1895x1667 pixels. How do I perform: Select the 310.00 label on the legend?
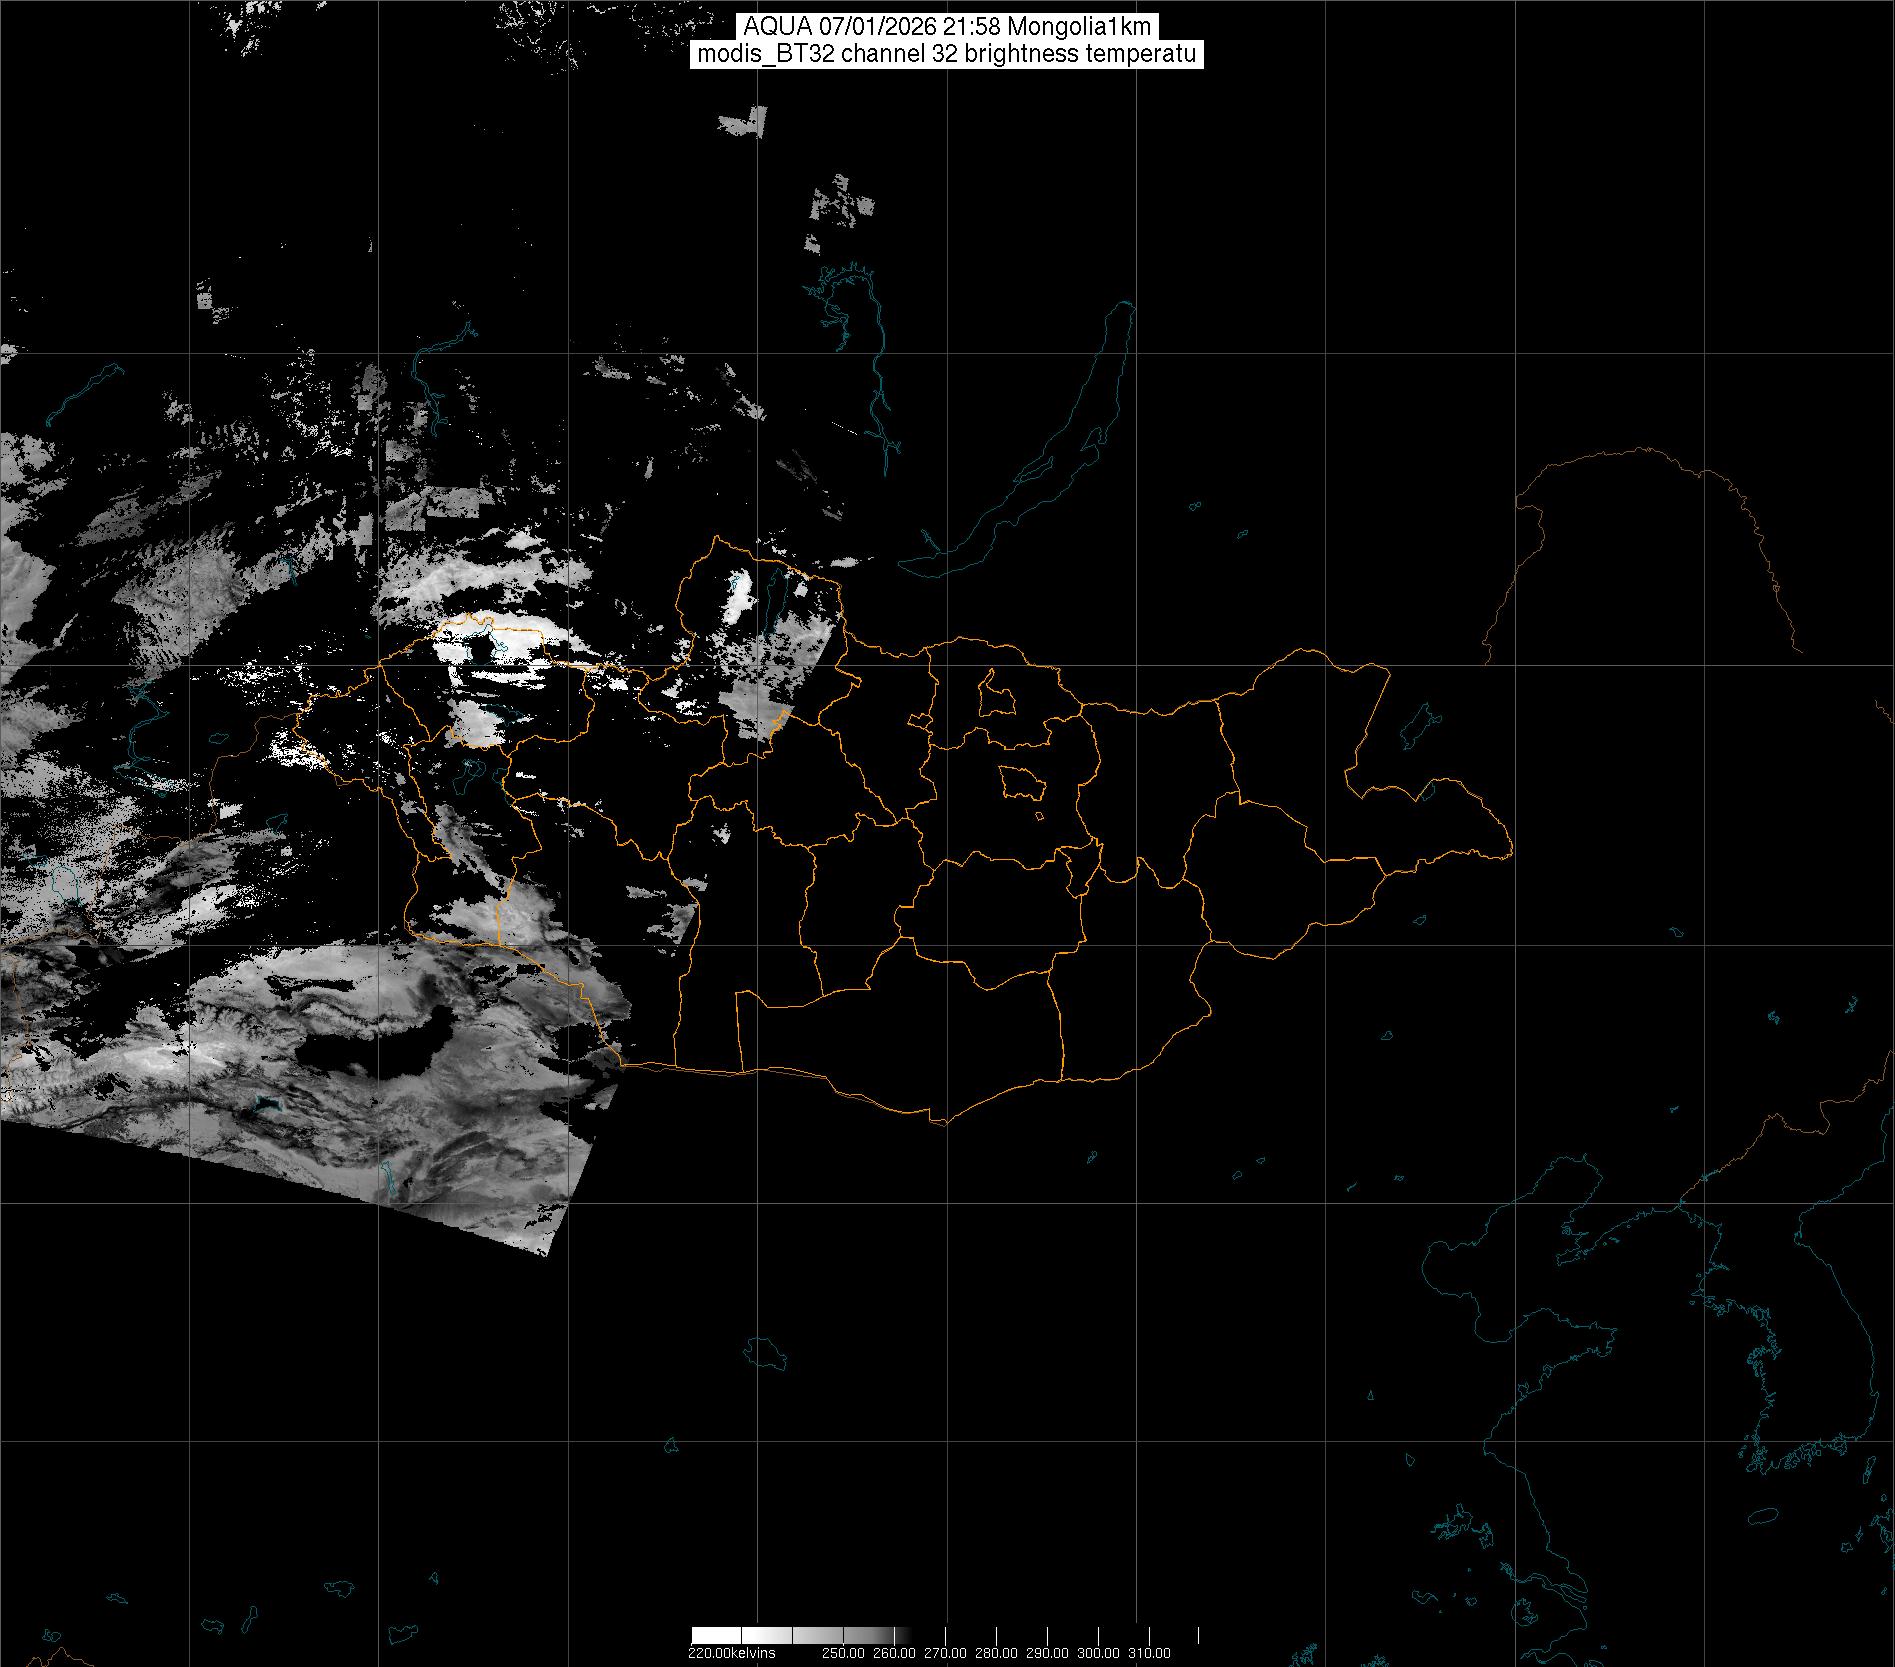click(1149, 1653)
